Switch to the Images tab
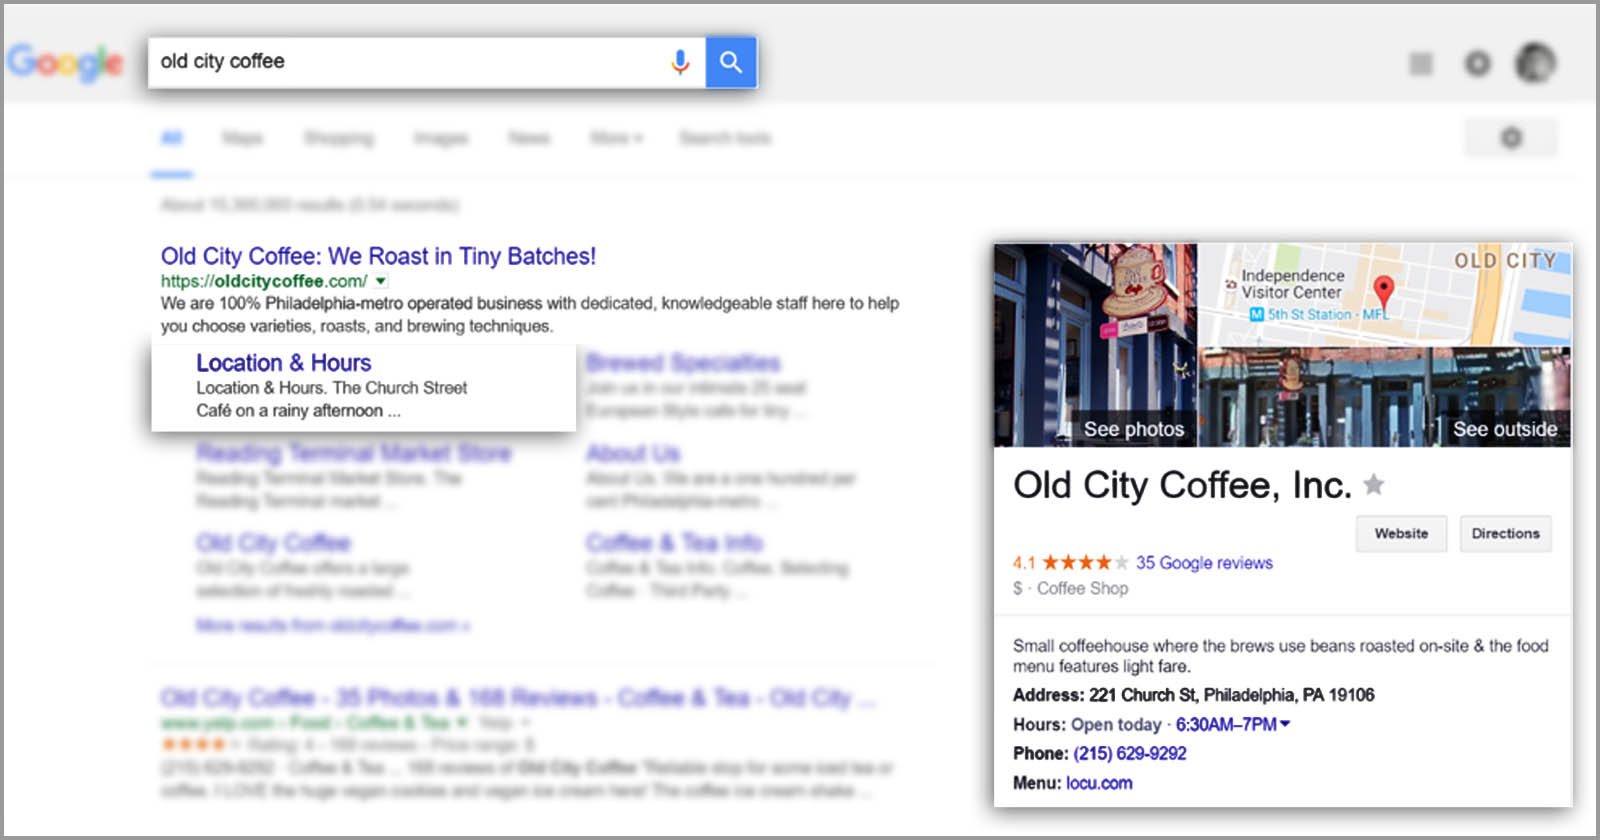1600x840 pixels. pyautogui.click(x=441, y=138)
